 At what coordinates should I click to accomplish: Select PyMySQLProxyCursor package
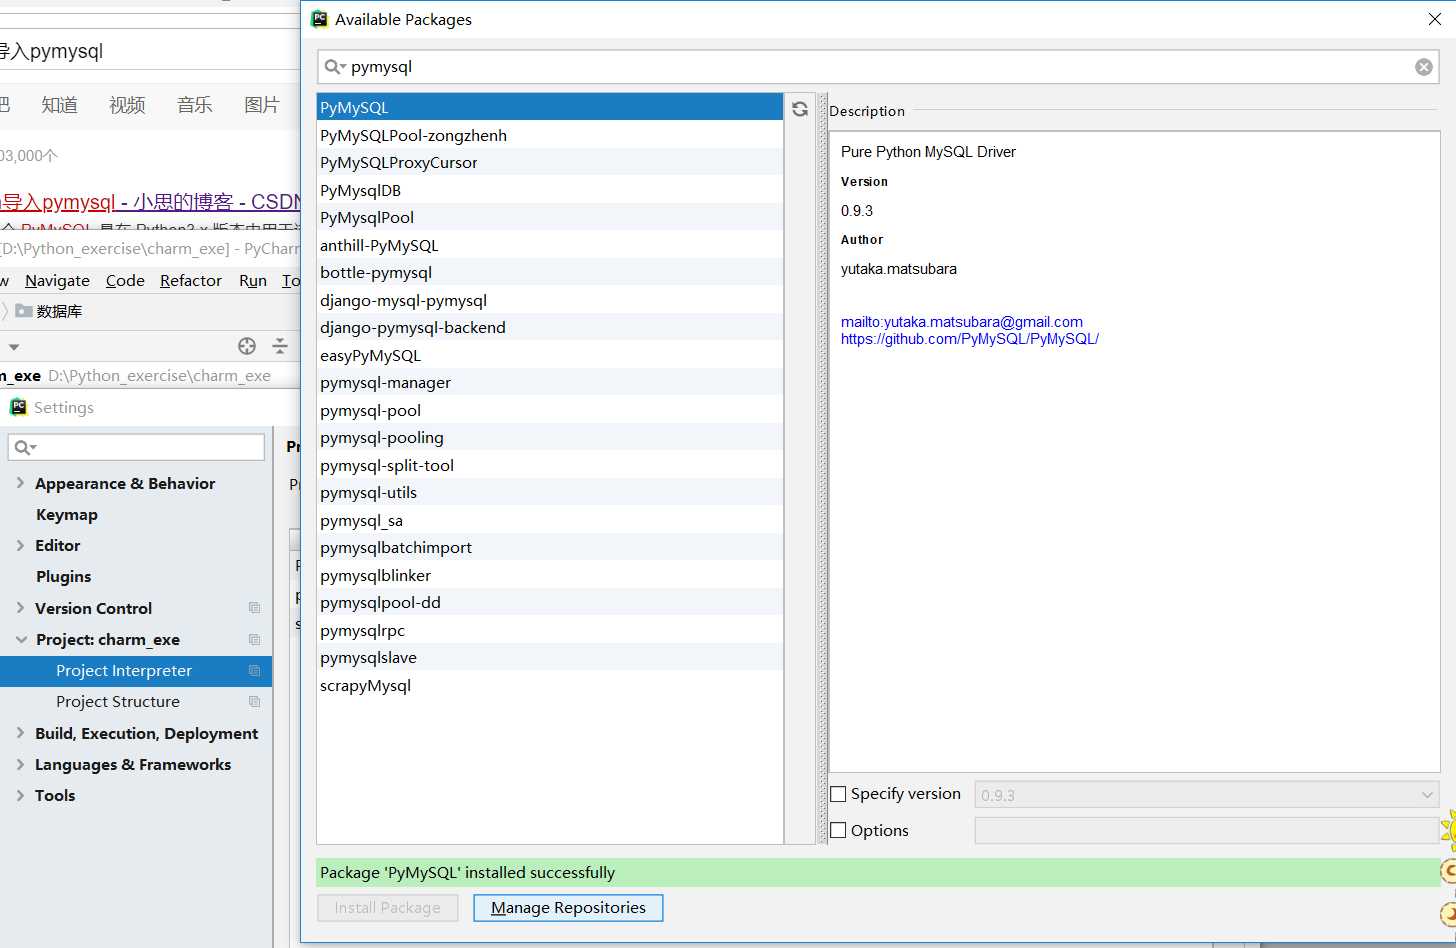[x=550, y=162]
